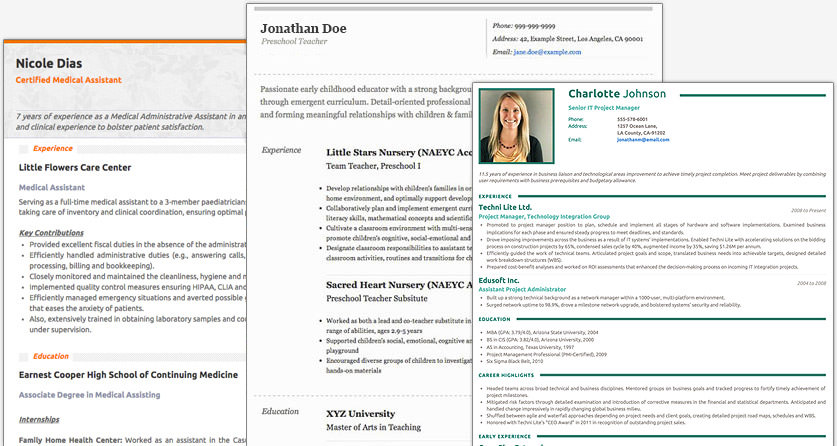Screen dimensions: 837x446
Task: Click the Jonathan Doe name heading
Action: pos(303,29)
